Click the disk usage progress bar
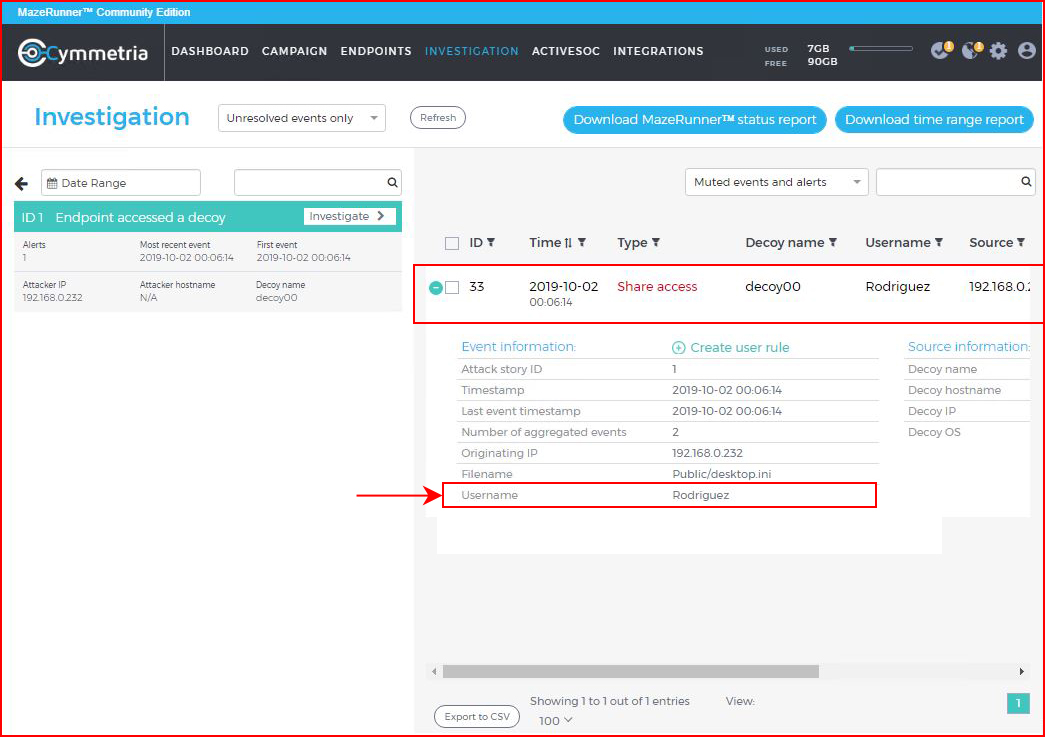This screenshot has height=737, width=1045. (x=881, y=49)
